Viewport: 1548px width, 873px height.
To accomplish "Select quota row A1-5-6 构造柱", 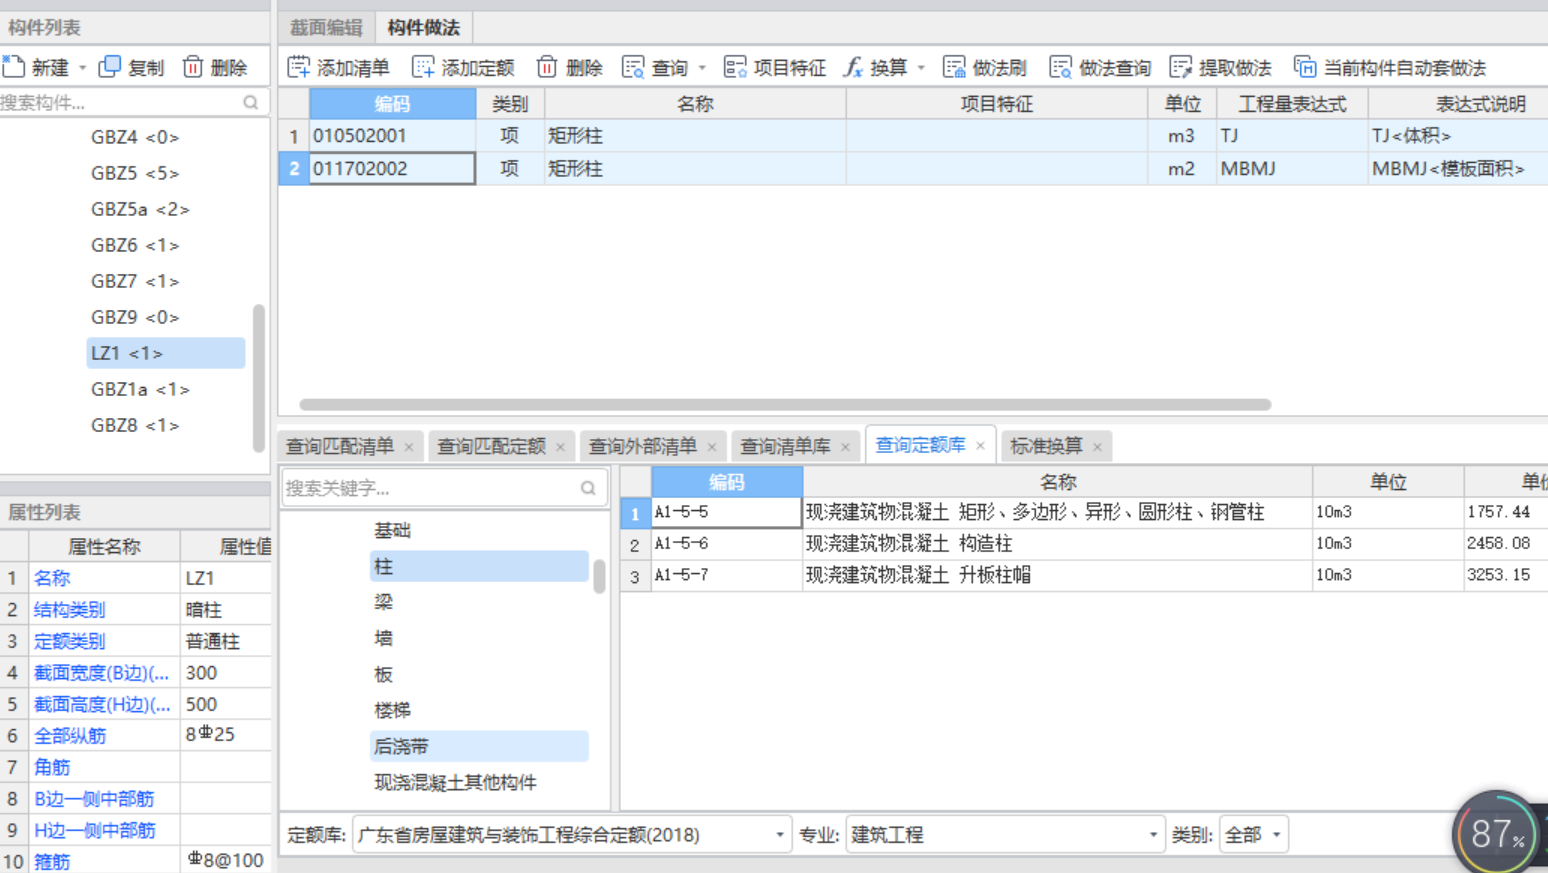I will click(x=1084, y=543).
